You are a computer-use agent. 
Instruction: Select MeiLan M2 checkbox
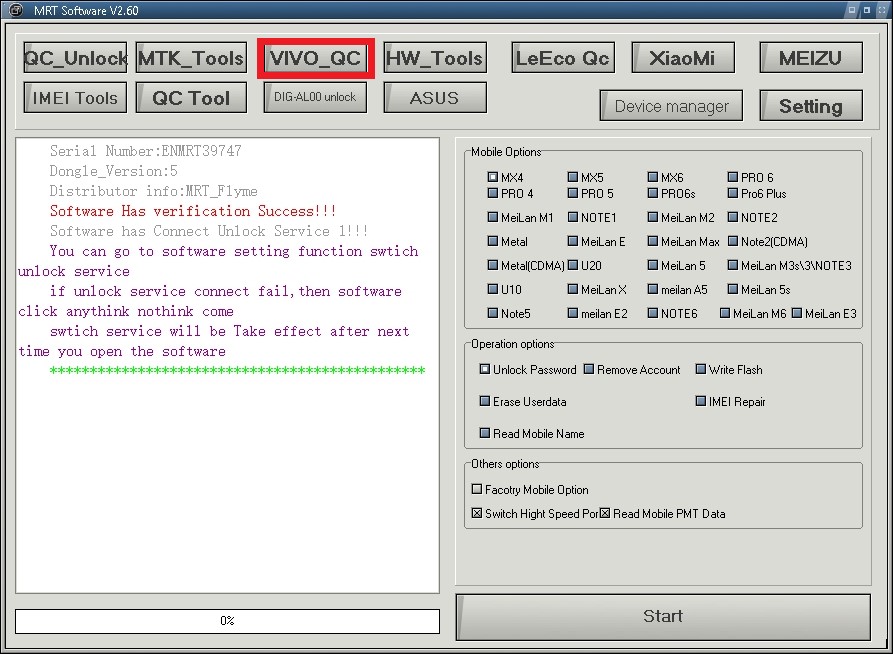point(653,217)
